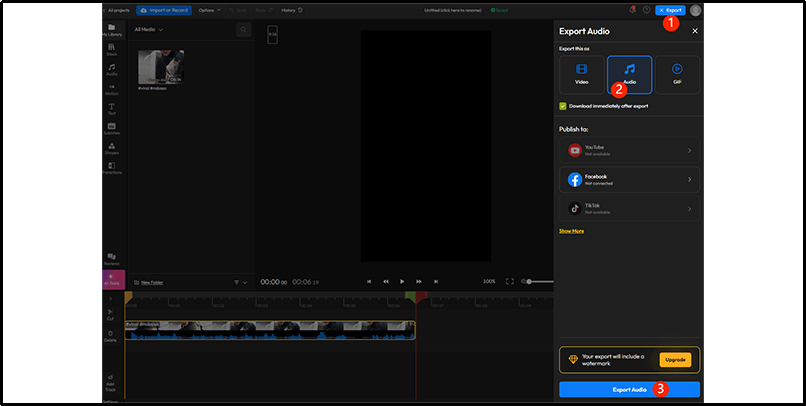Click the Show More link
Viewport: 806px width, 406px height.
[571, 231]
